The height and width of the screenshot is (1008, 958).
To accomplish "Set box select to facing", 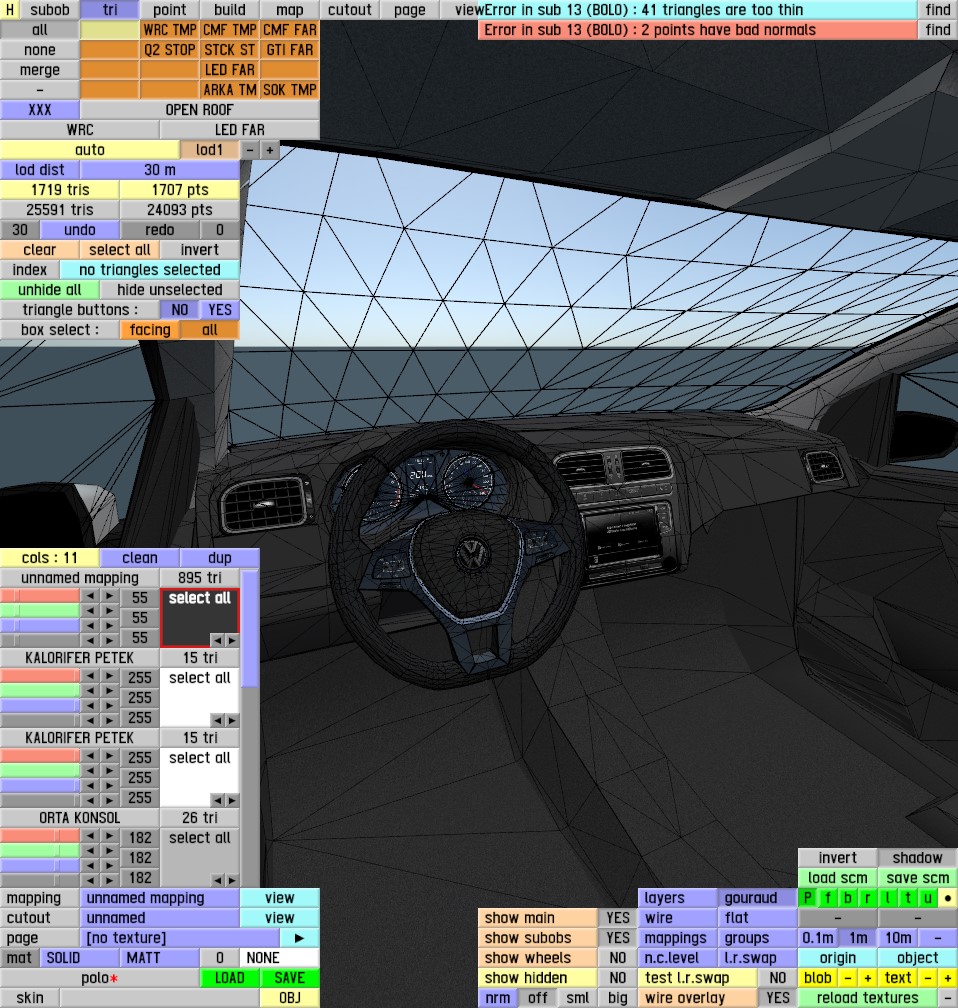I will pyautogui.click(x=150, y=330).
